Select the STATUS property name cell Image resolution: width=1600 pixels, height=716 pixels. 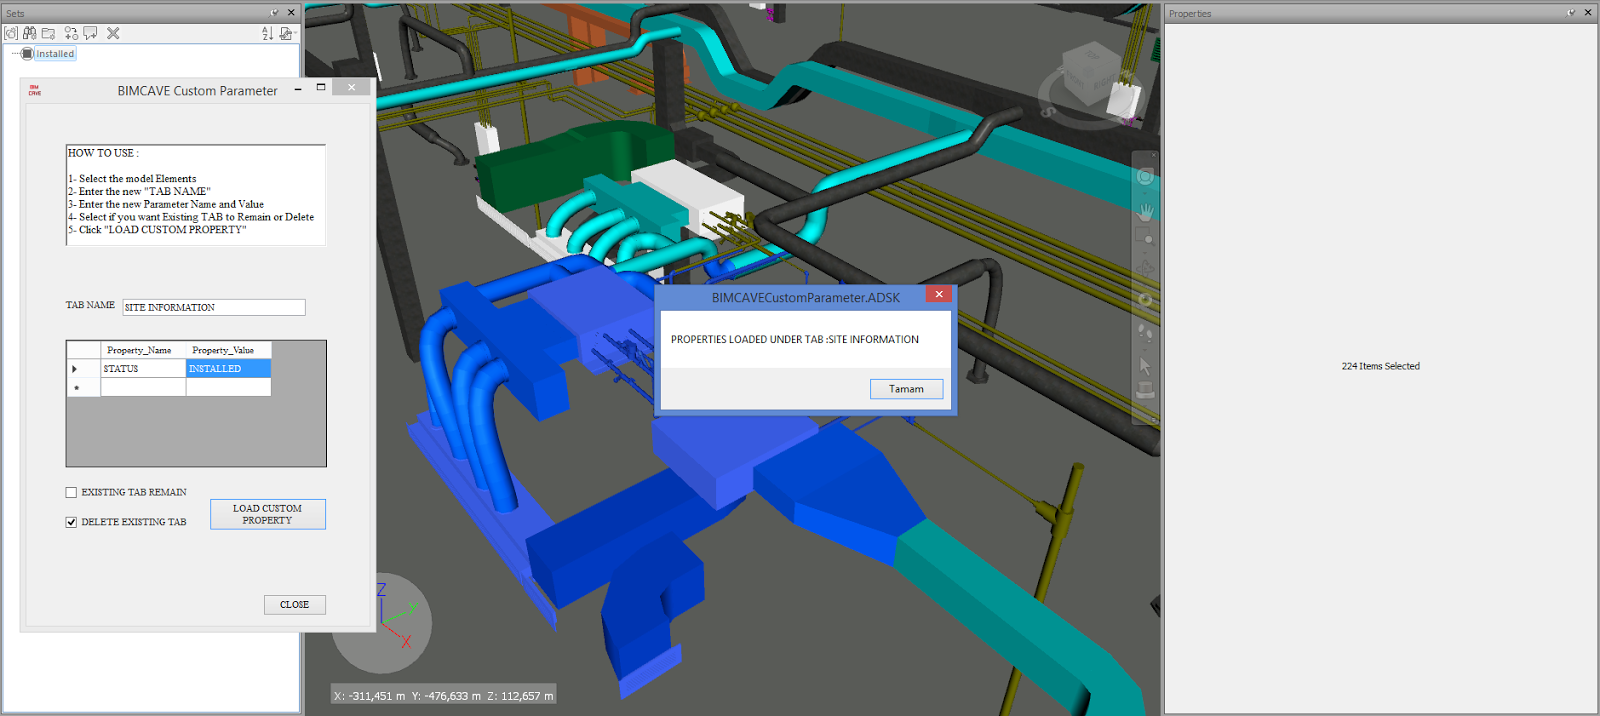point(143,368)
